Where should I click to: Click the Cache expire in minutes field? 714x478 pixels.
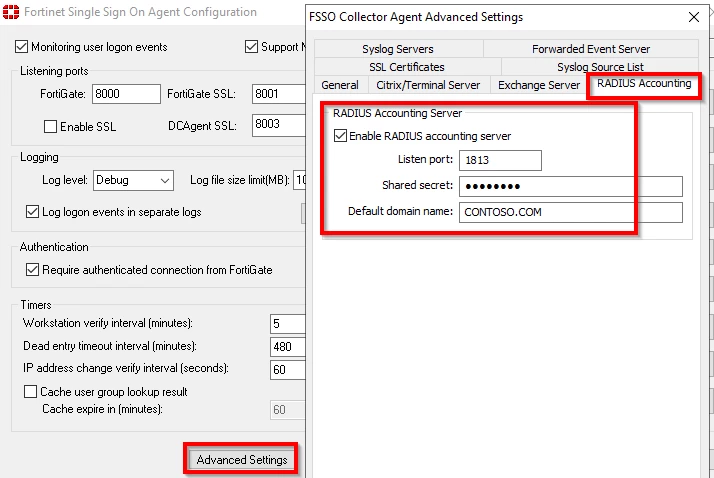pyautogui.click(x=287, y=410)
